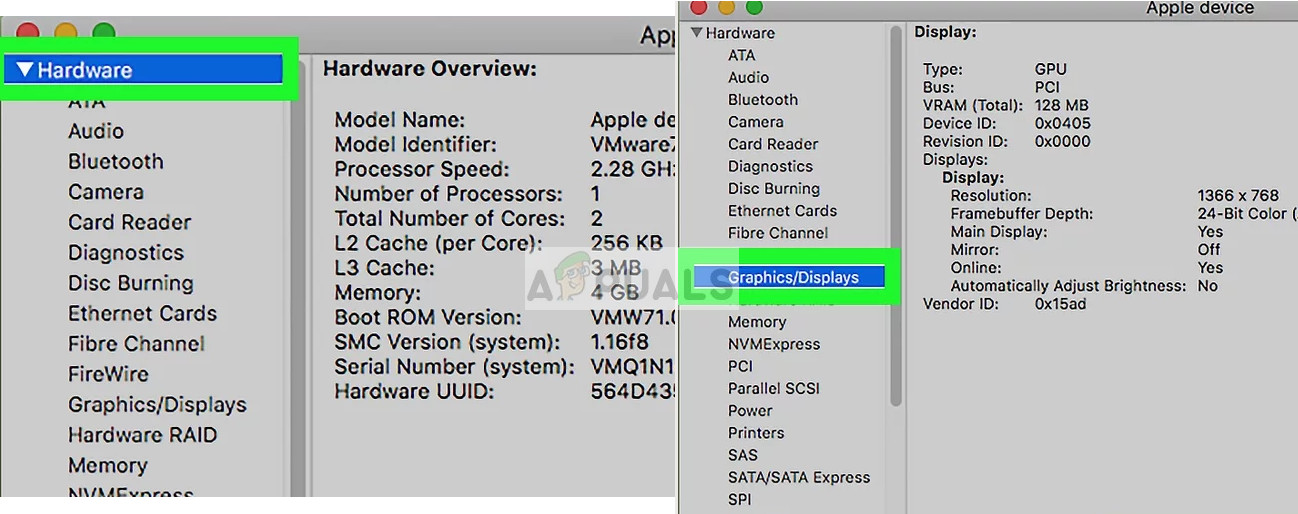Viewport: 1298px width, 514px height.
Task: Select Disc Burning in Apple device window sidebar
Action: tap(774, 188)
